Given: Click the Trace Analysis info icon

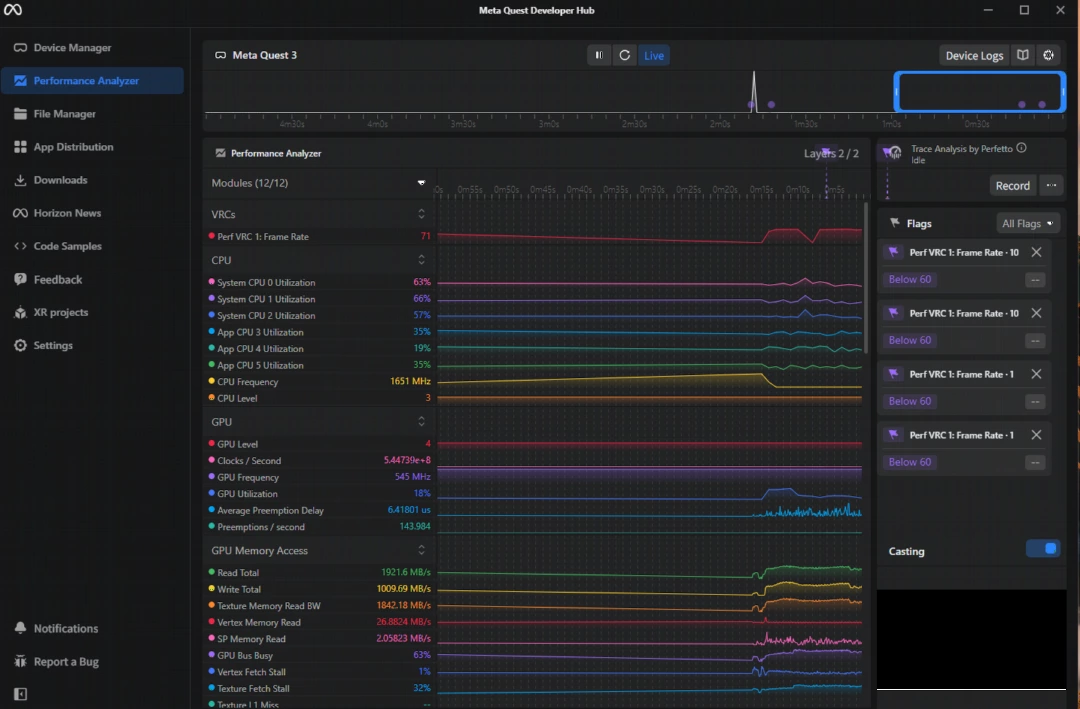Looking at the screenshot, I should tap(1021, 147).
